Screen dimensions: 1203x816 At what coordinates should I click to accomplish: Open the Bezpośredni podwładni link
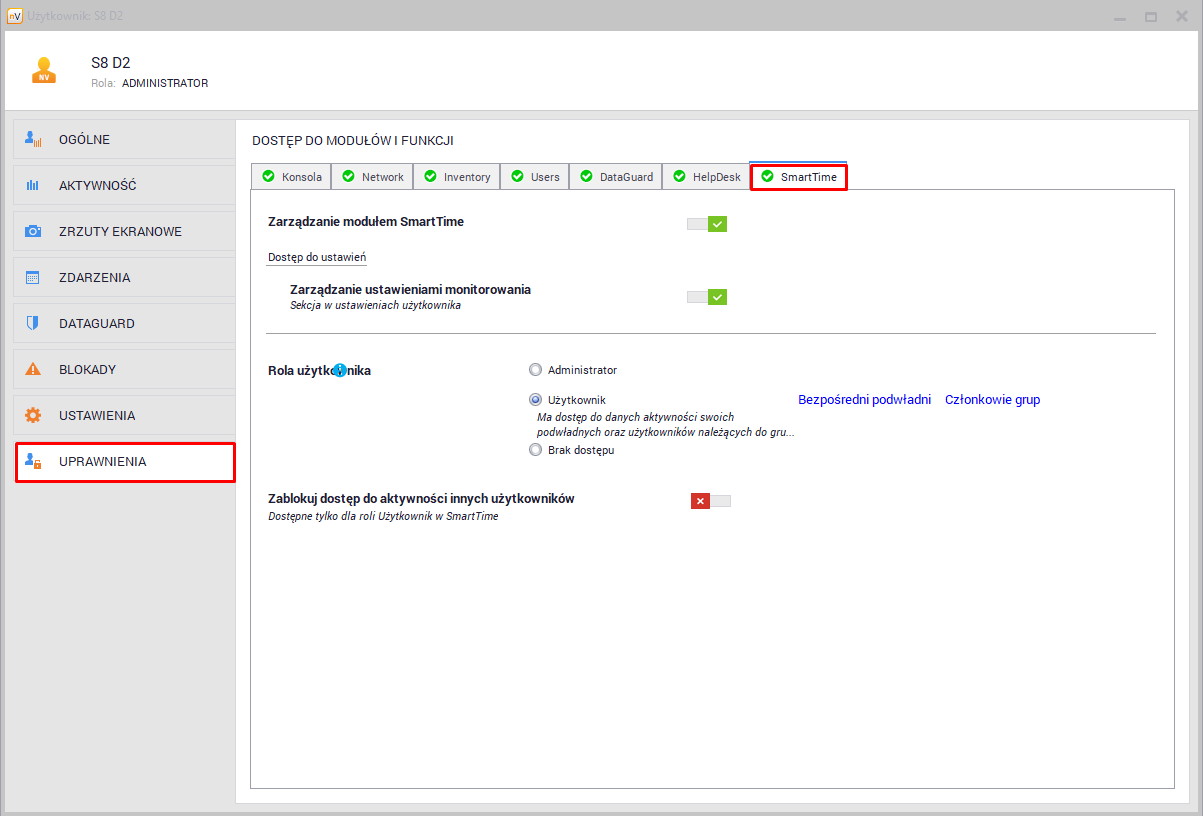(864, 400)
